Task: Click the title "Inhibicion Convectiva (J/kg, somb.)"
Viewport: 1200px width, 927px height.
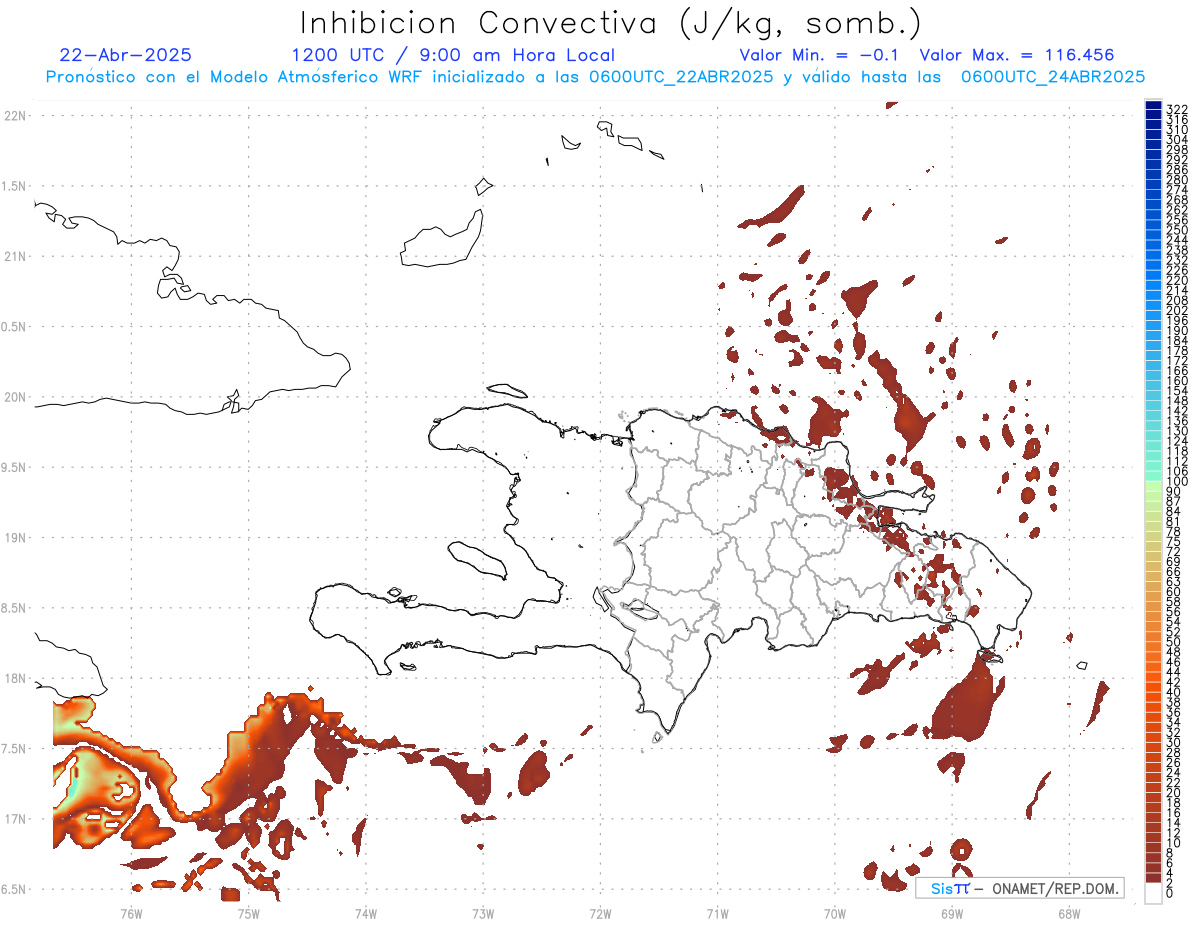Action: 611,25
